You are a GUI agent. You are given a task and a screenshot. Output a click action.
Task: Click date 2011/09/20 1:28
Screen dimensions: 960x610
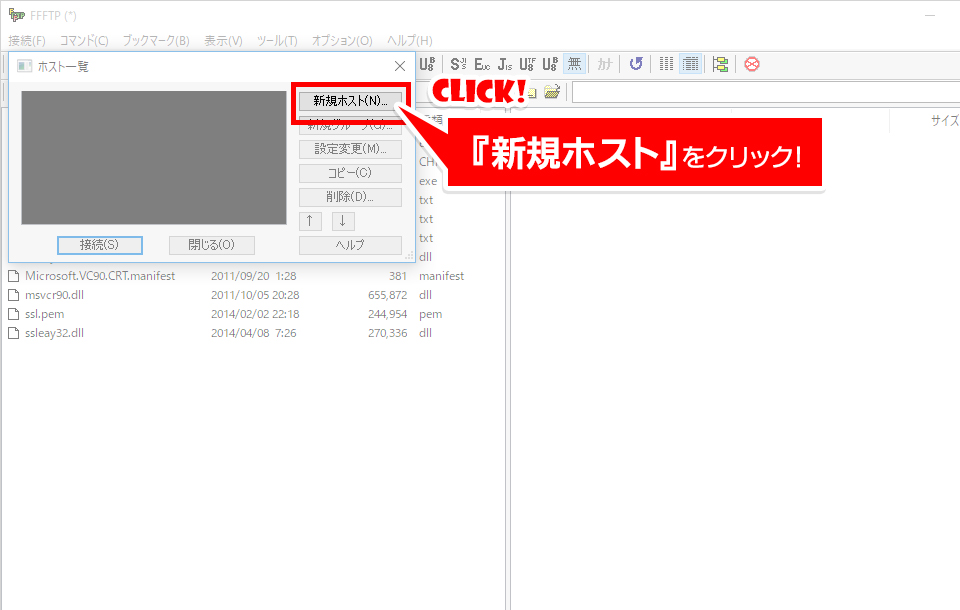point(253,276)
